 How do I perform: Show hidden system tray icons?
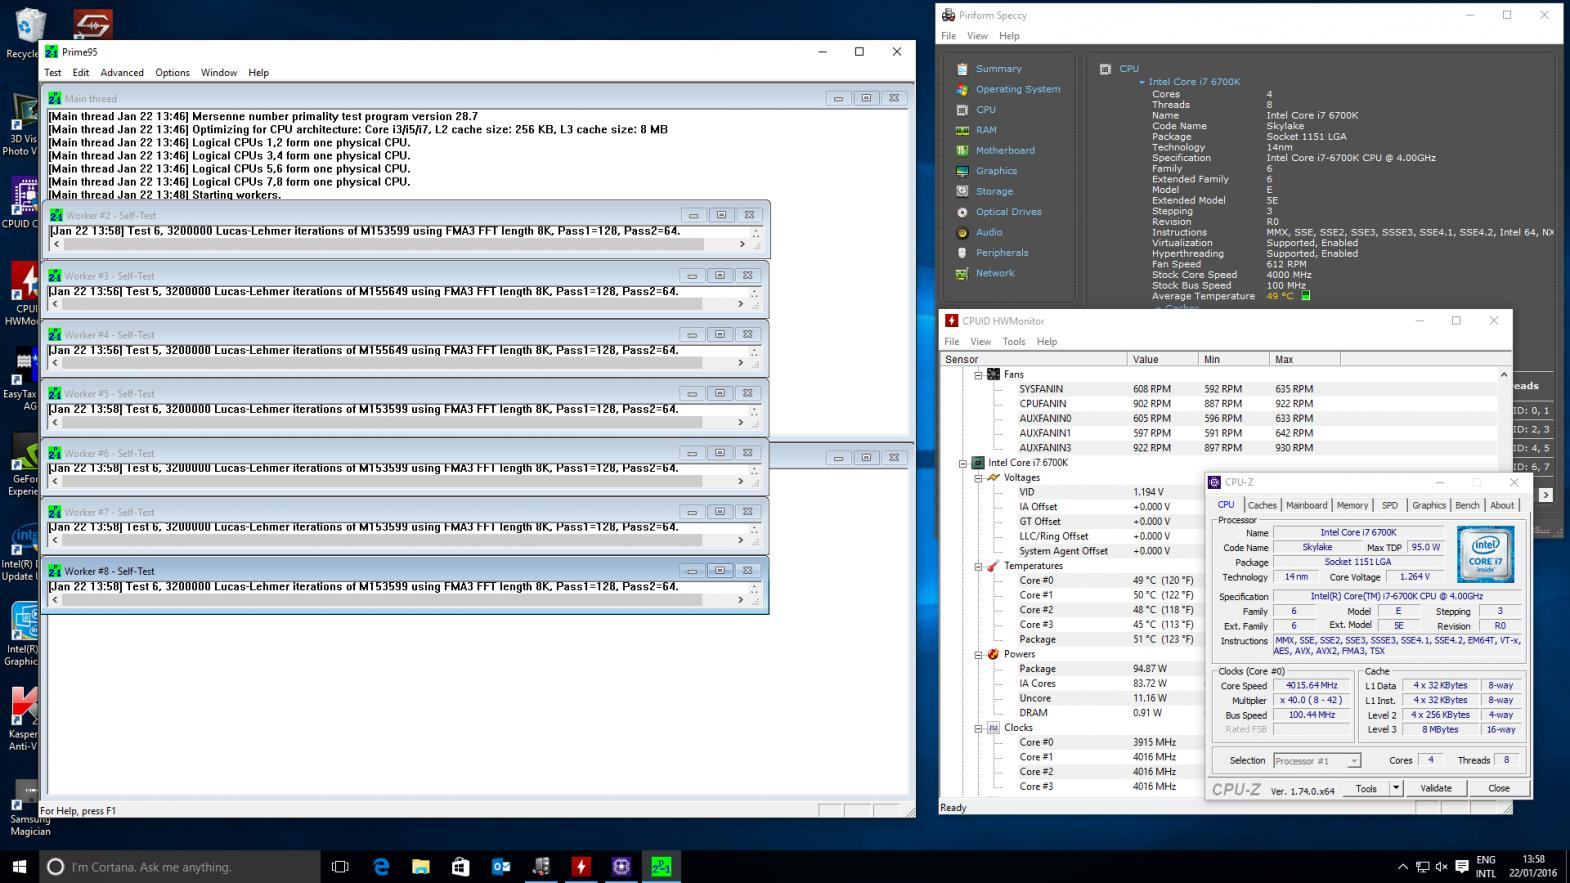click(x=1402, y=866)
